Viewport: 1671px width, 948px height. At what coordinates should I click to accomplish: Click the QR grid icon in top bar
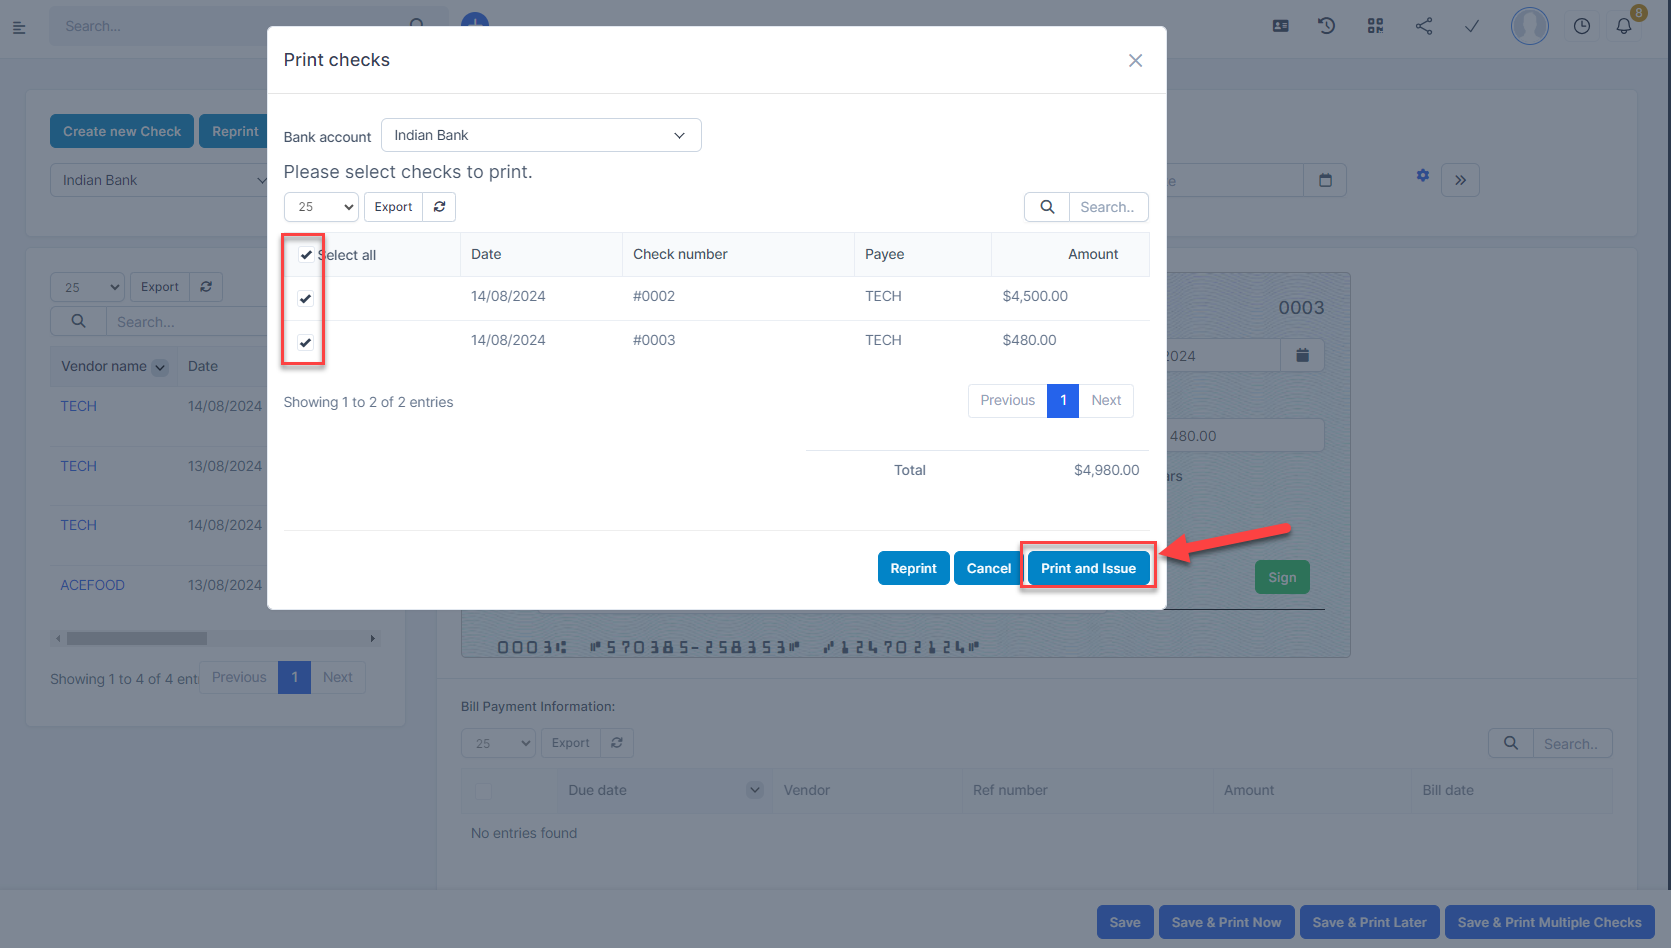click(1376, 26)
